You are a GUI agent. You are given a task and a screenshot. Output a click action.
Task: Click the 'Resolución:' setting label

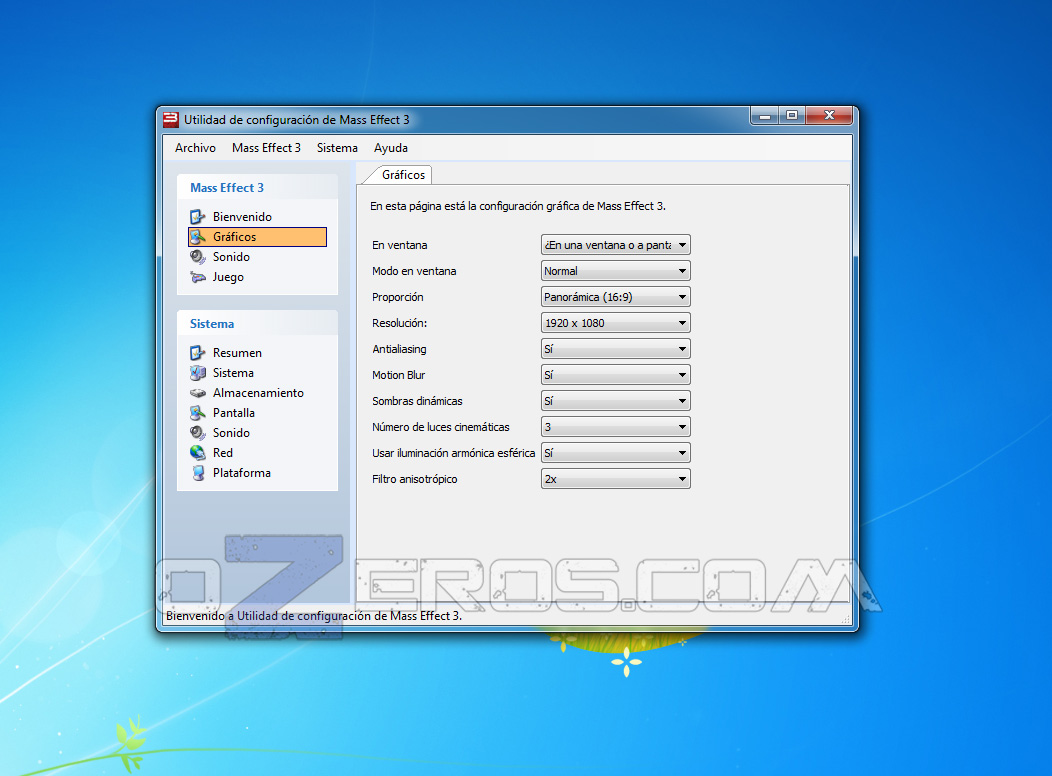pos(399,323)
